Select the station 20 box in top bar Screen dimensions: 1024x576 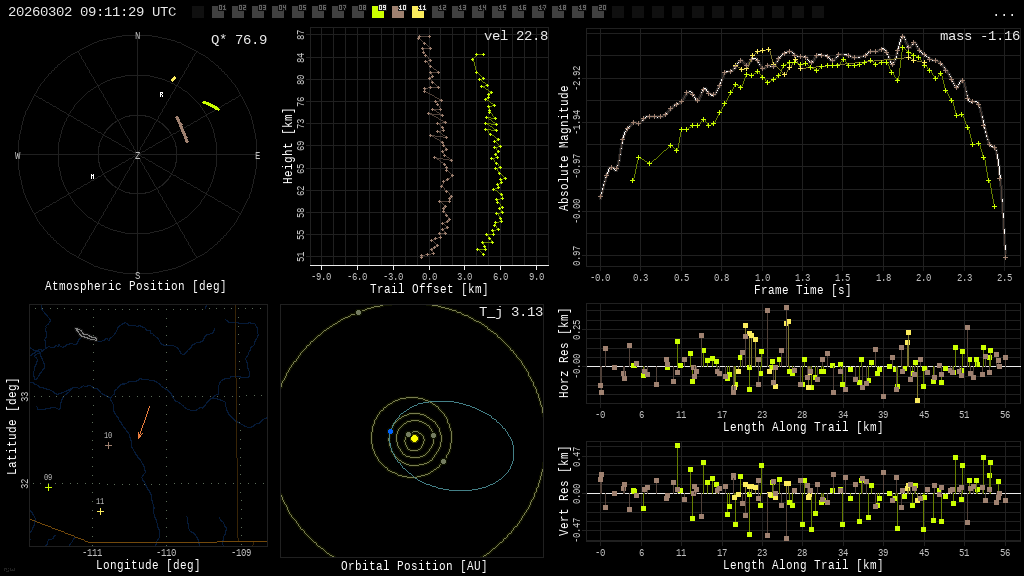point(598,12)
